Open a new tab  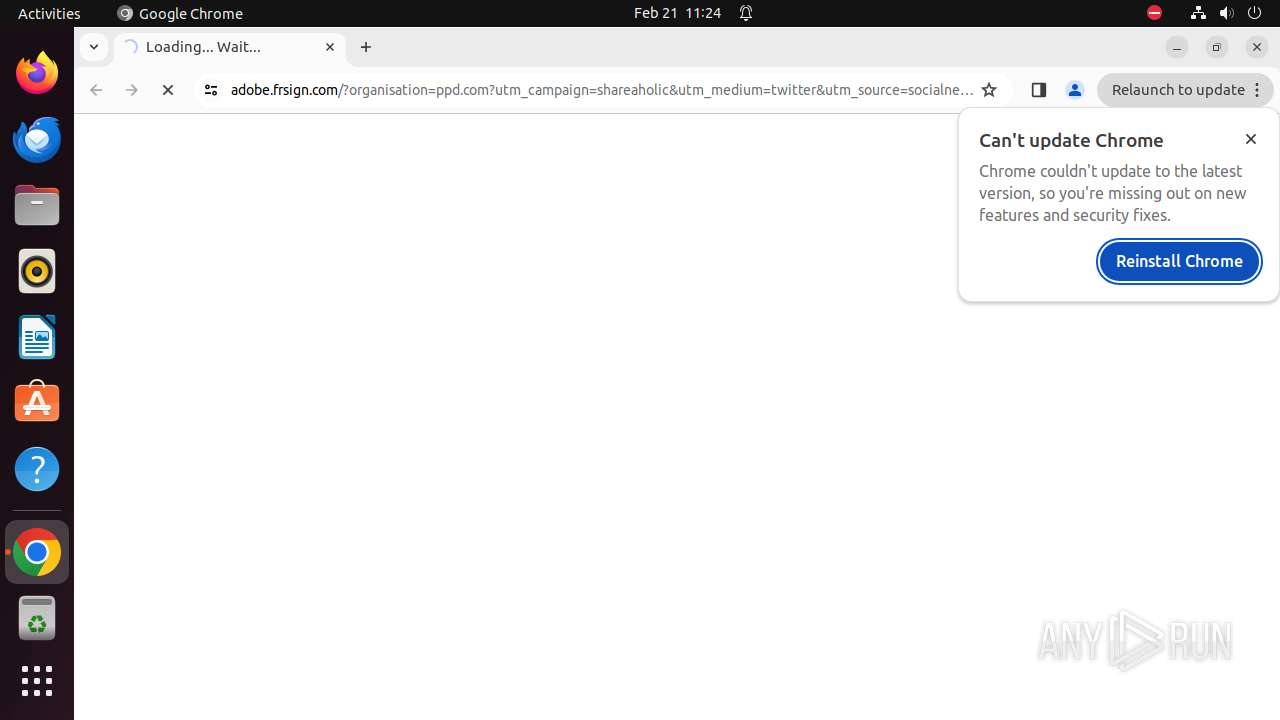366,47
